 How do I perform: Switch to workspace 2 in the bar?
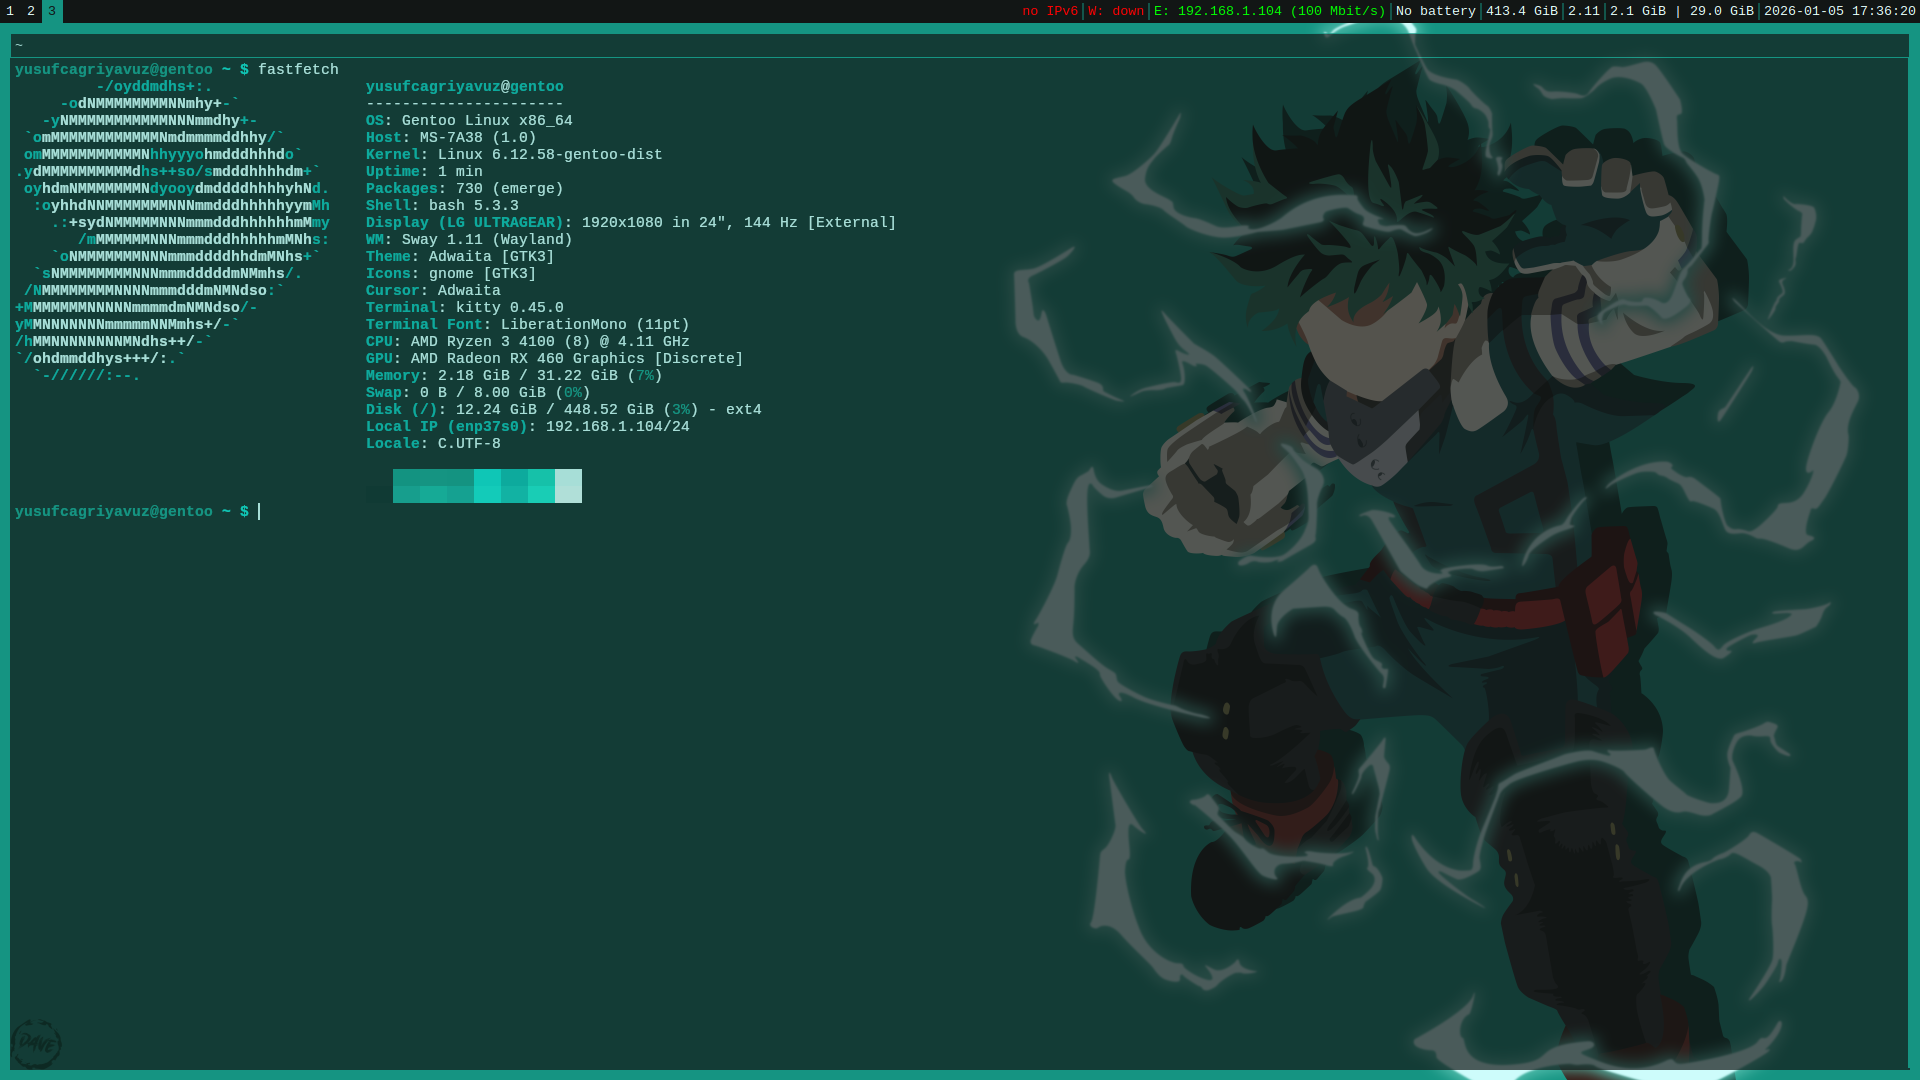pos(31,11)
